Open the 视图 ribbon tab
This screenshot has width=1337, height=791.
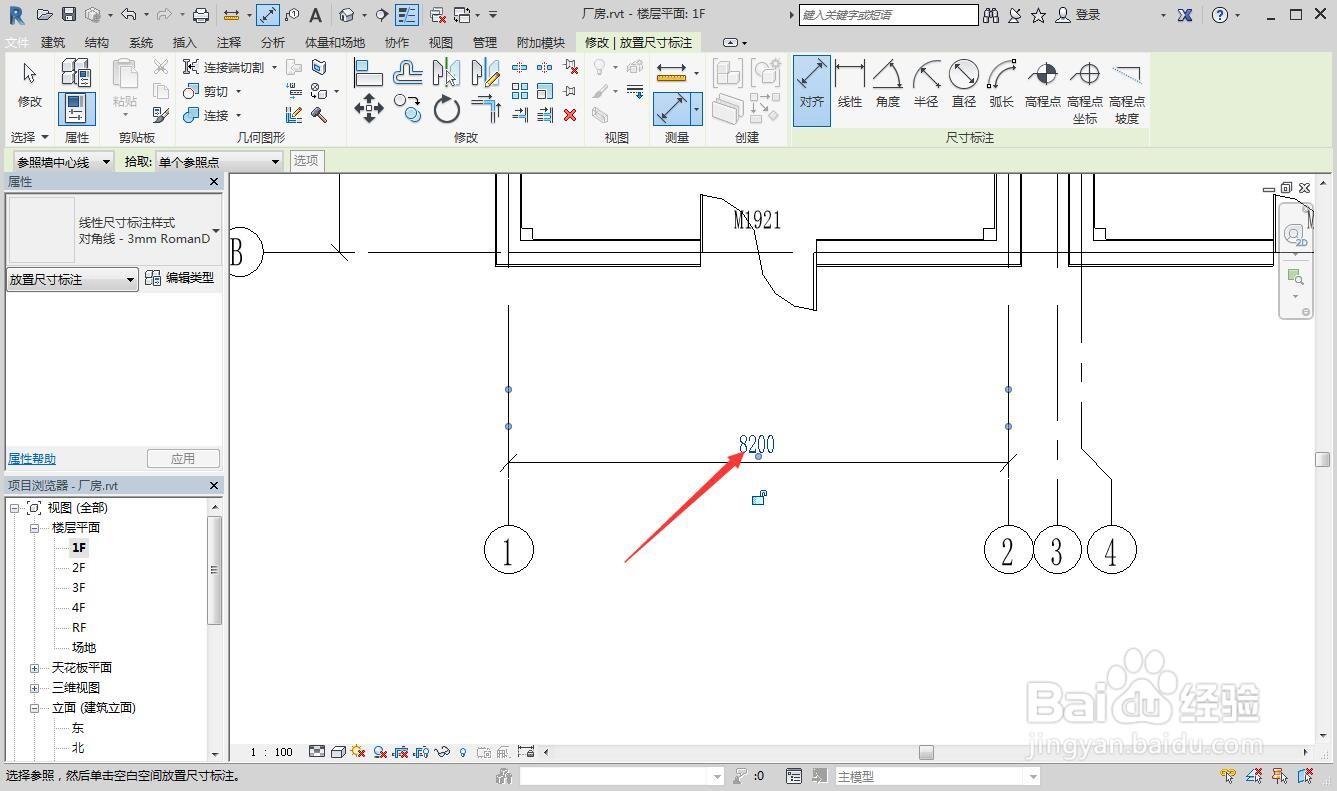[x=441, y=43]
